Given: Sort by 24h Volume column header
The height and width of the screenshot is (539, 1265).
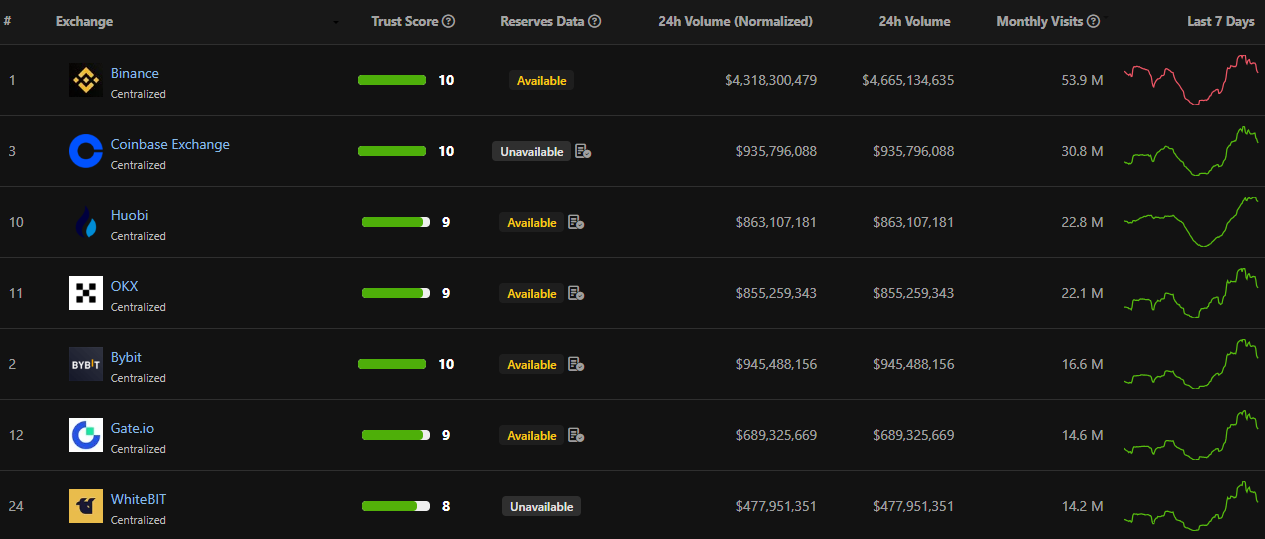Looking at the screenshot, I should tap(914, 21).
